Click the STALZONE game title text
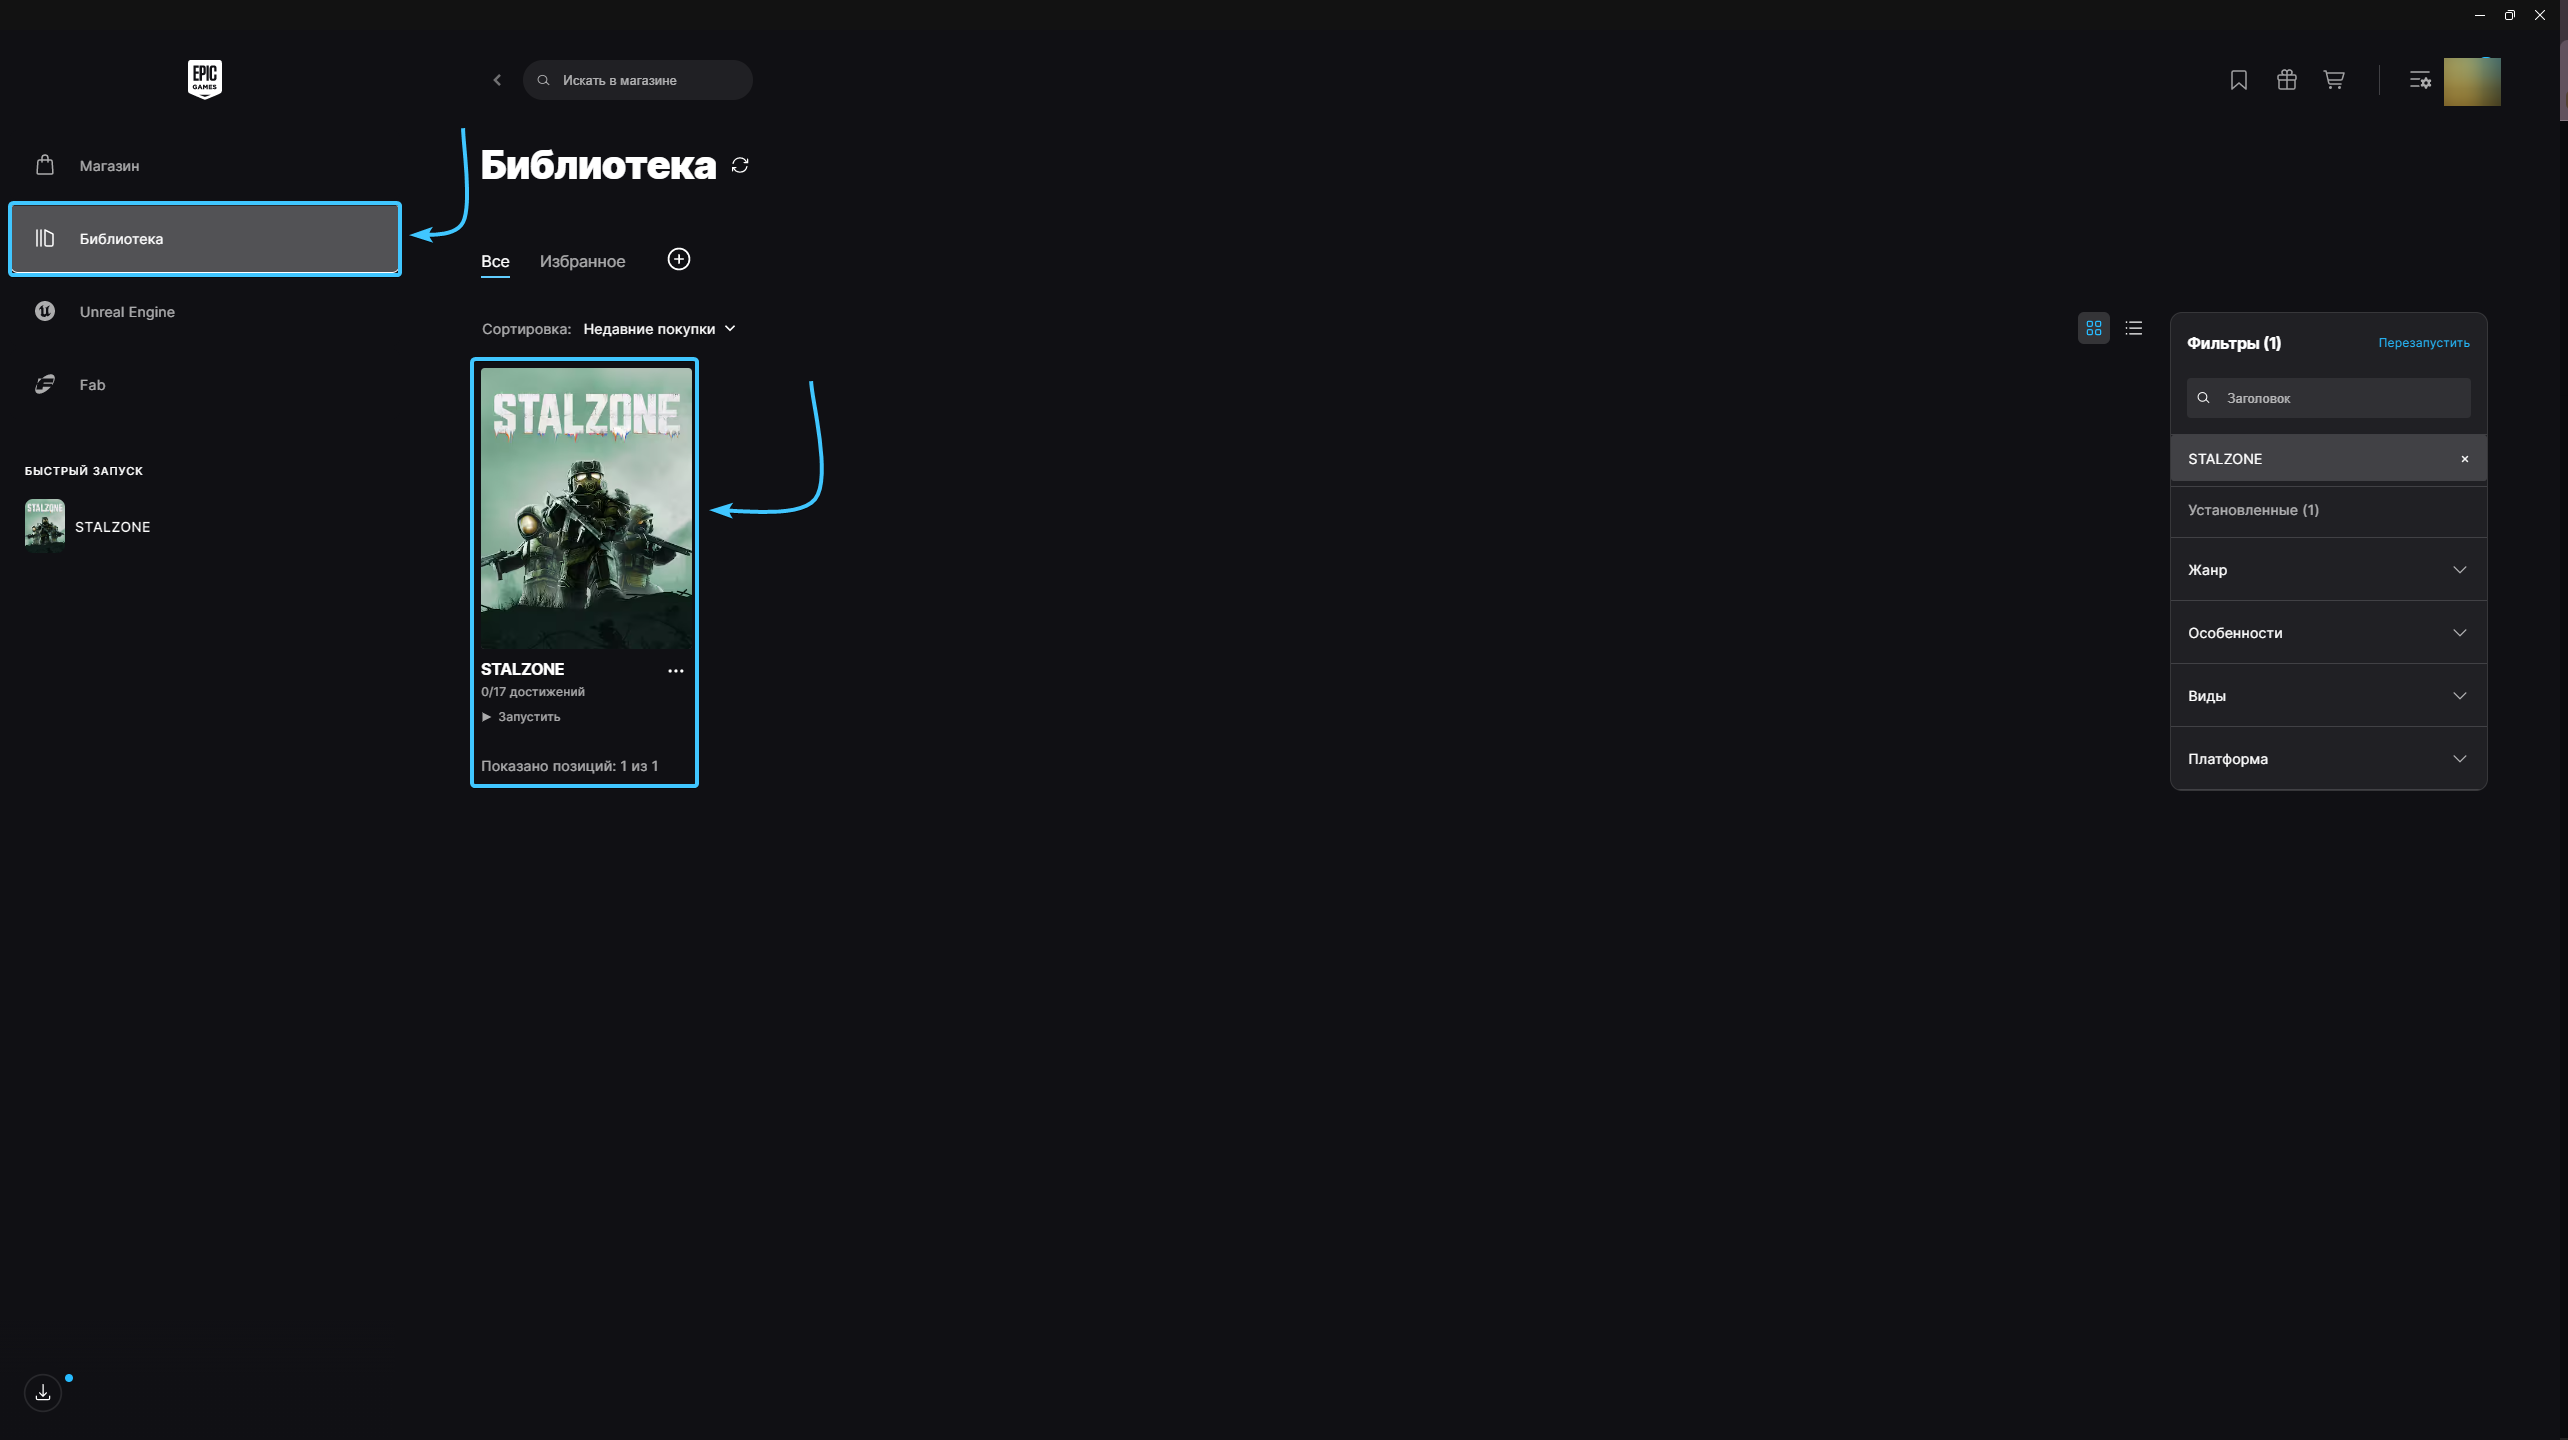 pos(522,669)
